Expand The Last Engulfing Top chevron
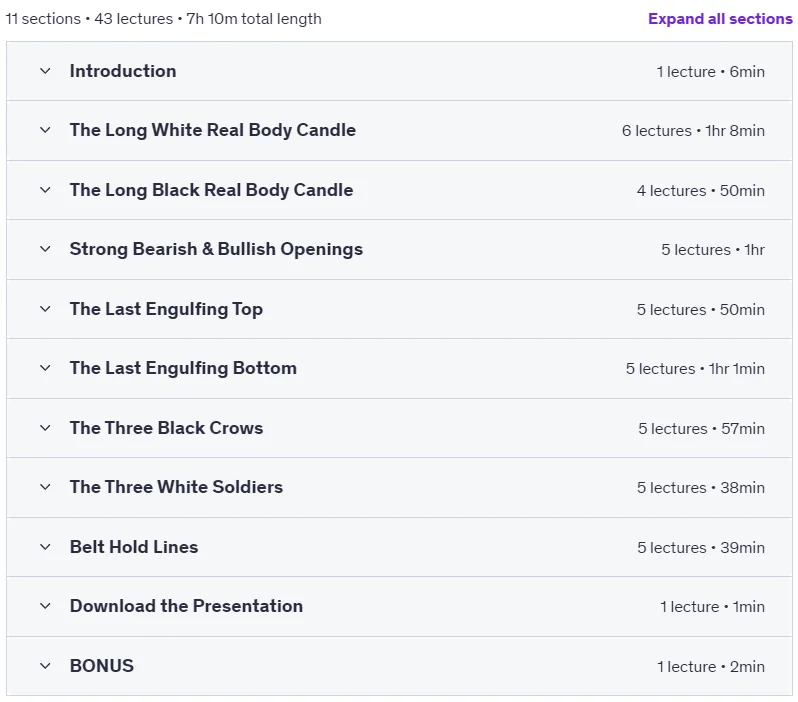Image resolution: width=798 pixels, height=702 pixels. point(45,310)
